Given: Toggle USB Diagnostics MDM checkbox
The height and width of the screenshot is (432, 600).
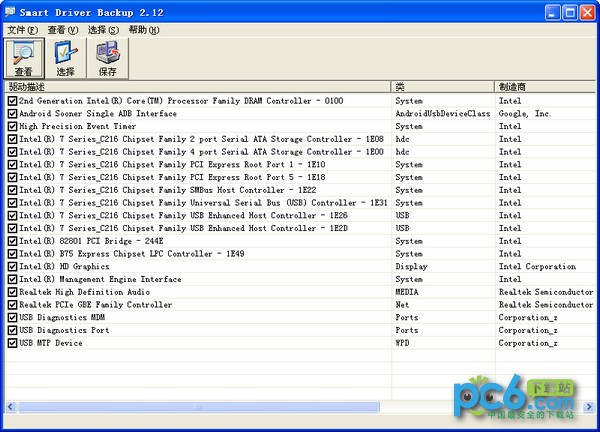Looking at the screenshot, I should point(12,318).
